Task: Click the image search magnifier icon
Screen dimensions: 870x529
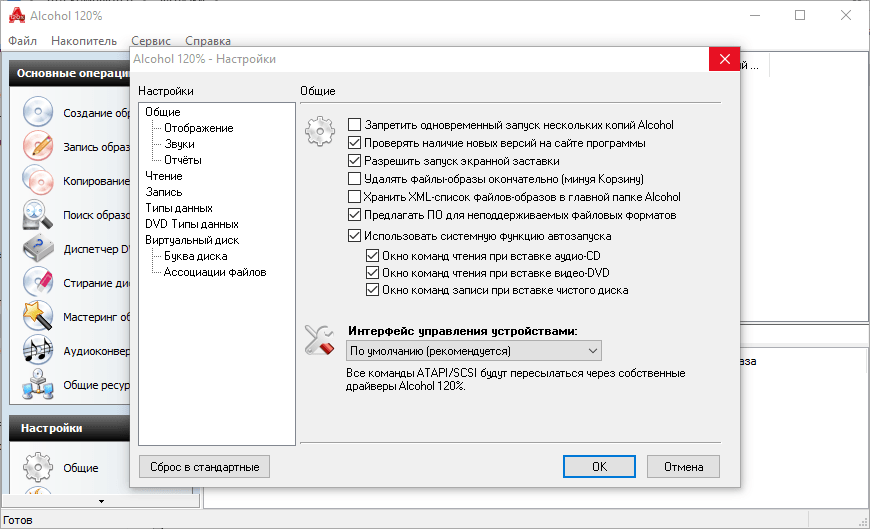Action: [x=38, y=215]
